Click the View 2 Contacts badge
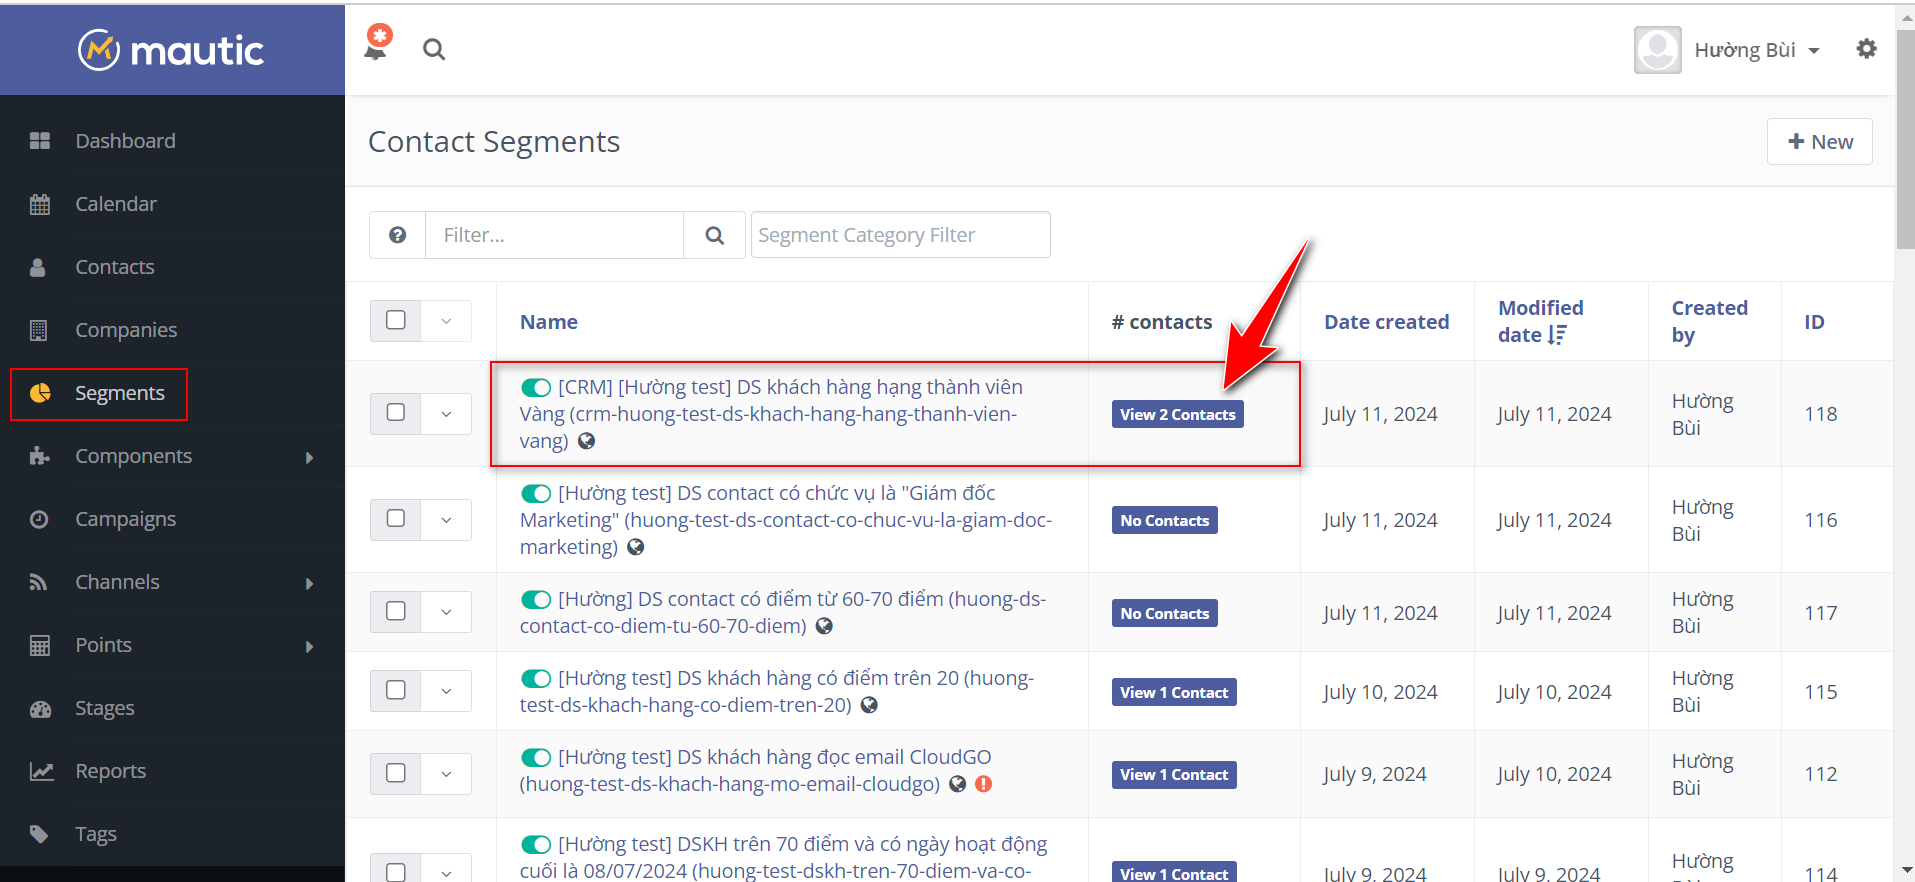This screenshot has width=1915, height=882. pos(1177,414)
